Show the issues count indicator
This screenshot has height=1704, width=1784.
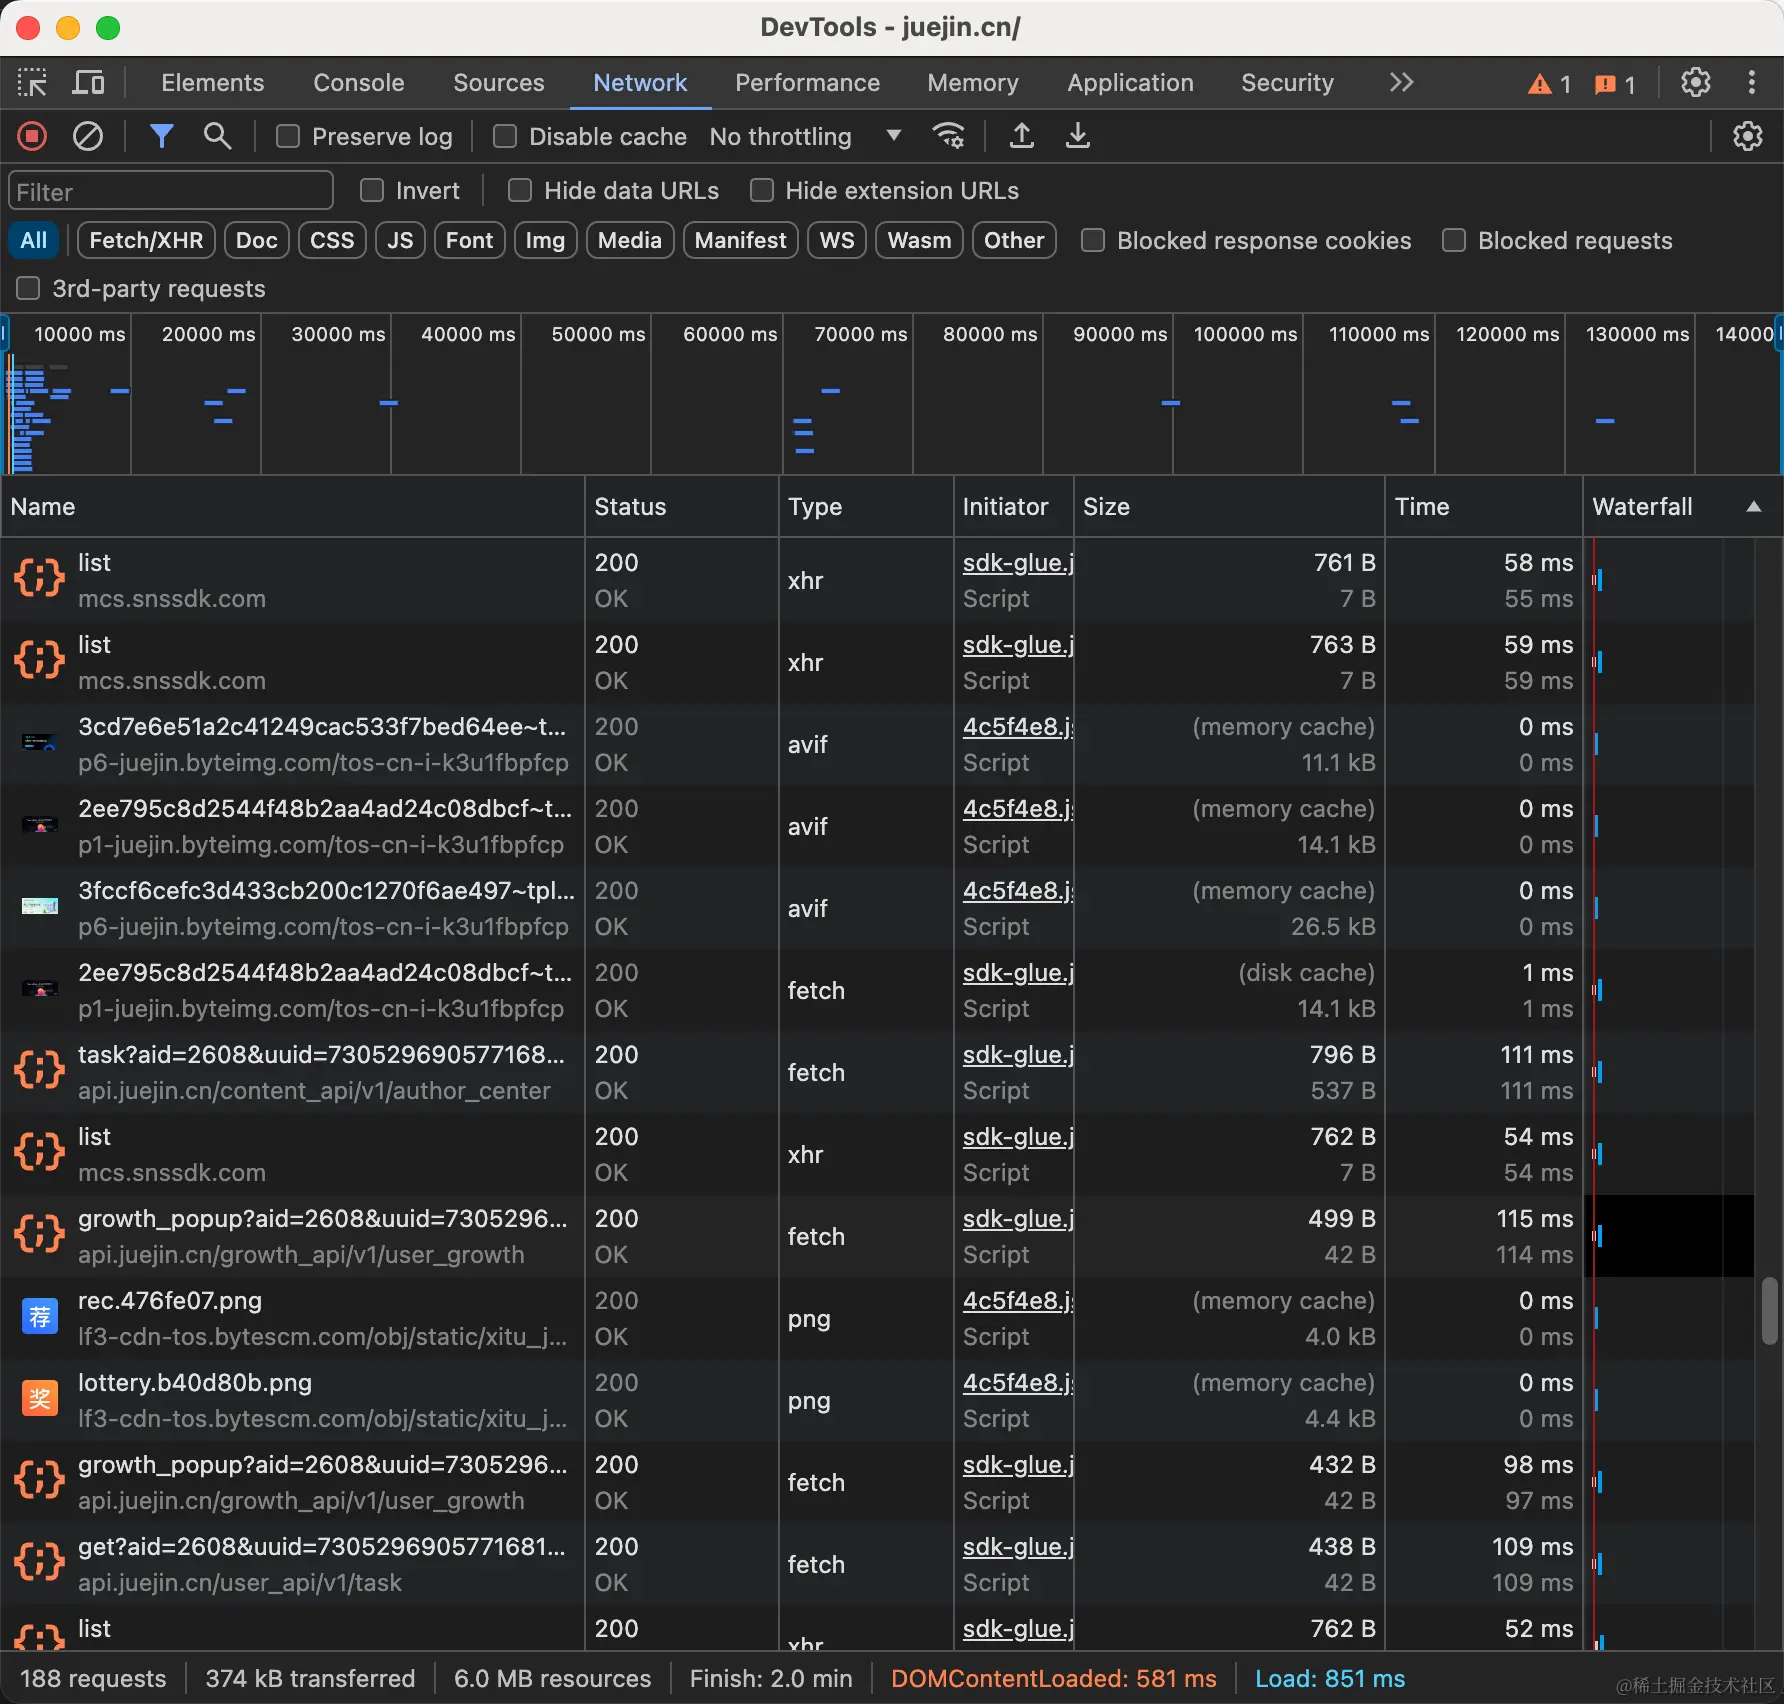(1615, 84)
